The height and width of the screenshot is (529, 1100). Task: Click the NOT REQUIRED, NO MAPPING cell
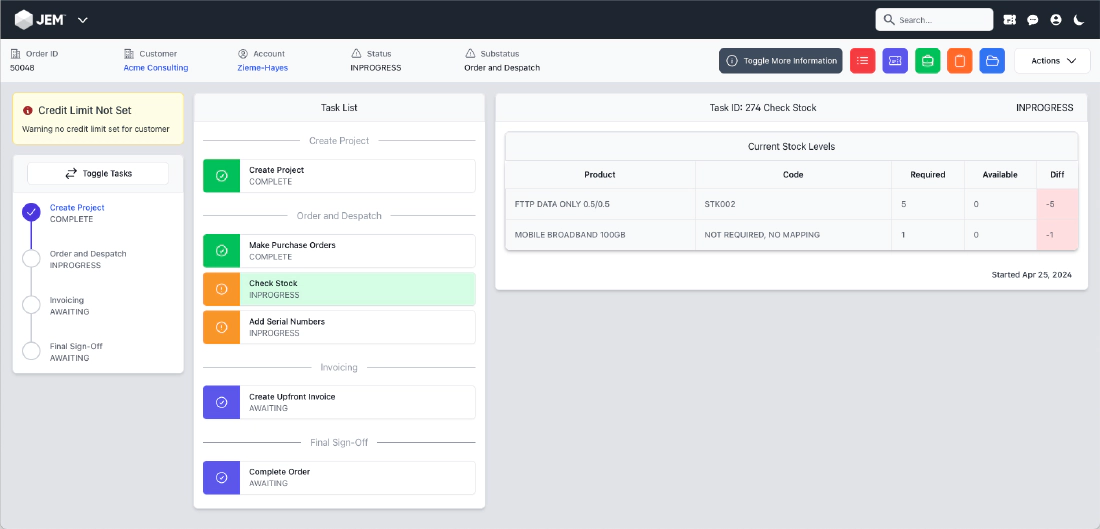tap(793, 235)
